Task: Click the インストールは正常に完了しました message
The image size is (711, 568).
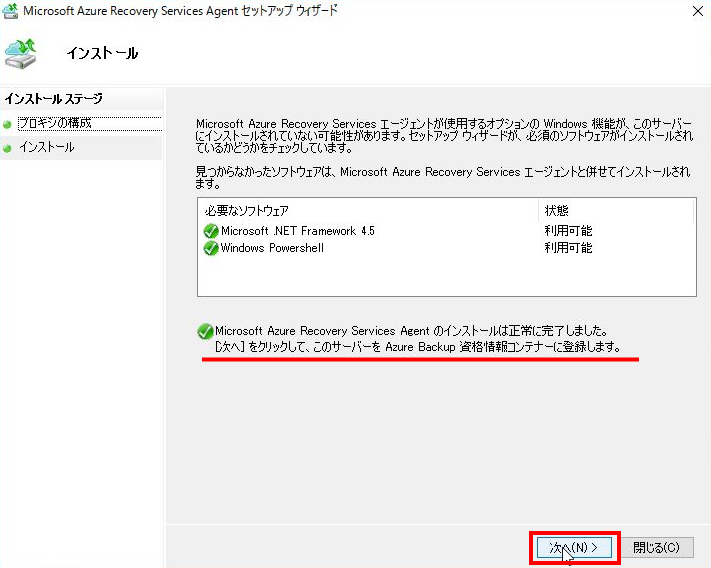Action: tap(411, 331)
